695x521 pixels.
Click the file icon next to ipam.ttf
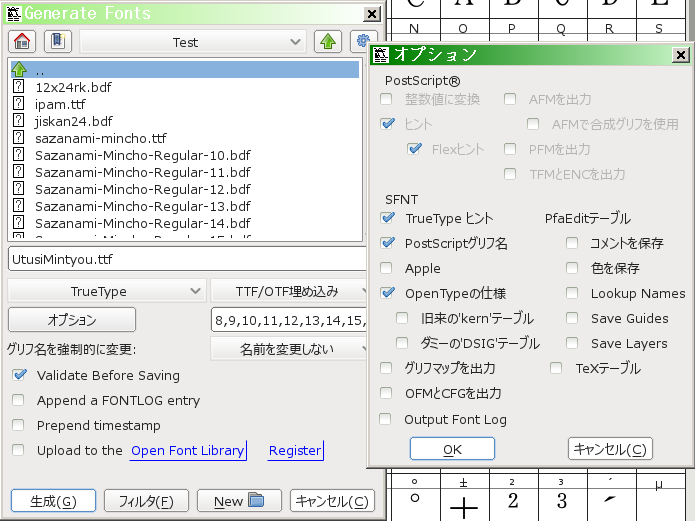(18, 103)
